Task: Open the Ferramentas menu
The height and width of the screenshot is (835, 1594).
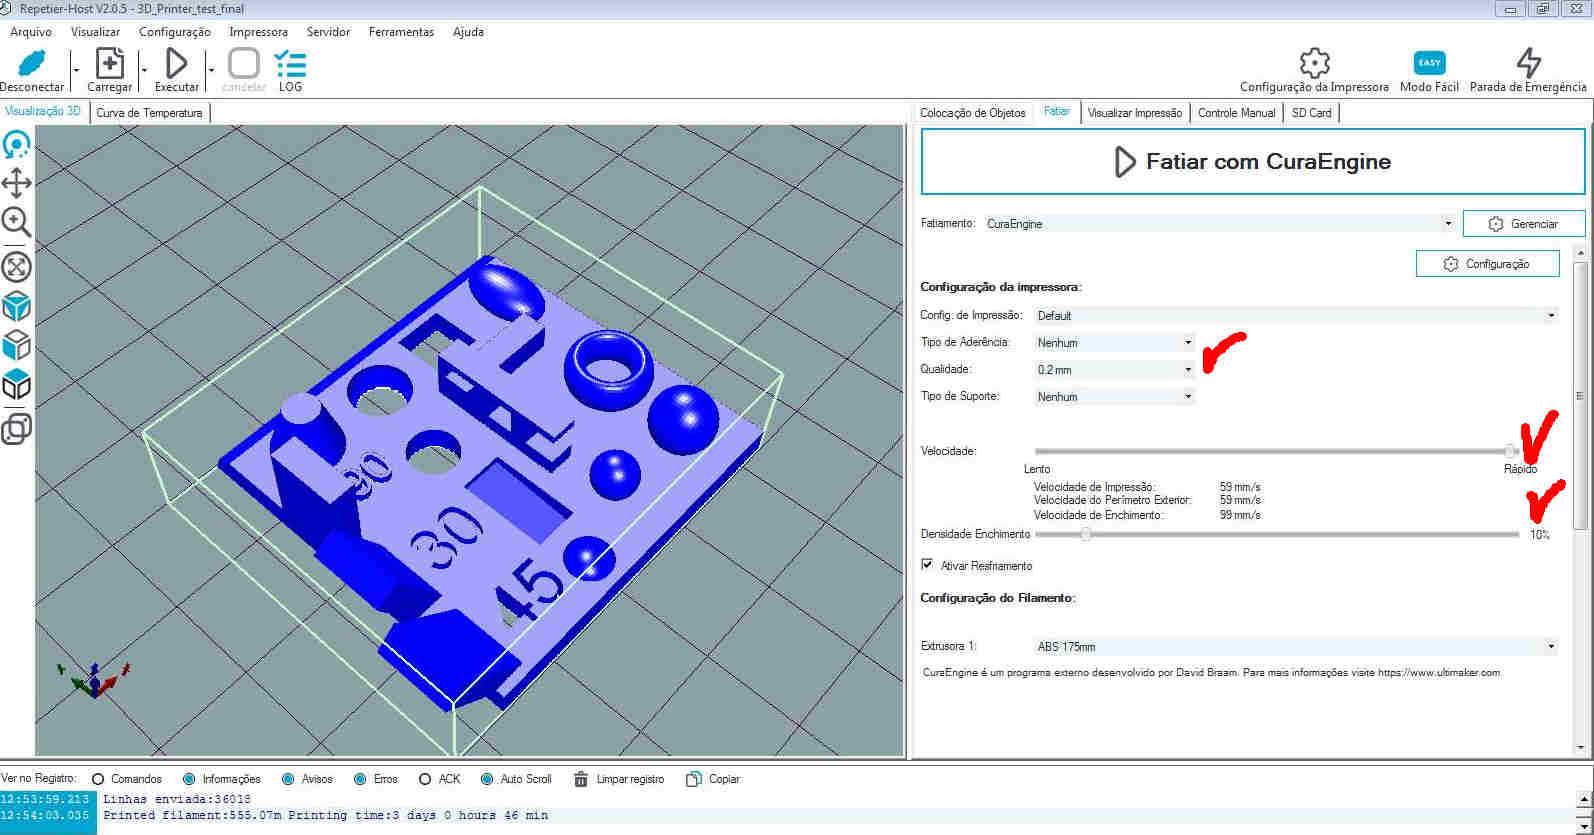Action: point(401,32)
